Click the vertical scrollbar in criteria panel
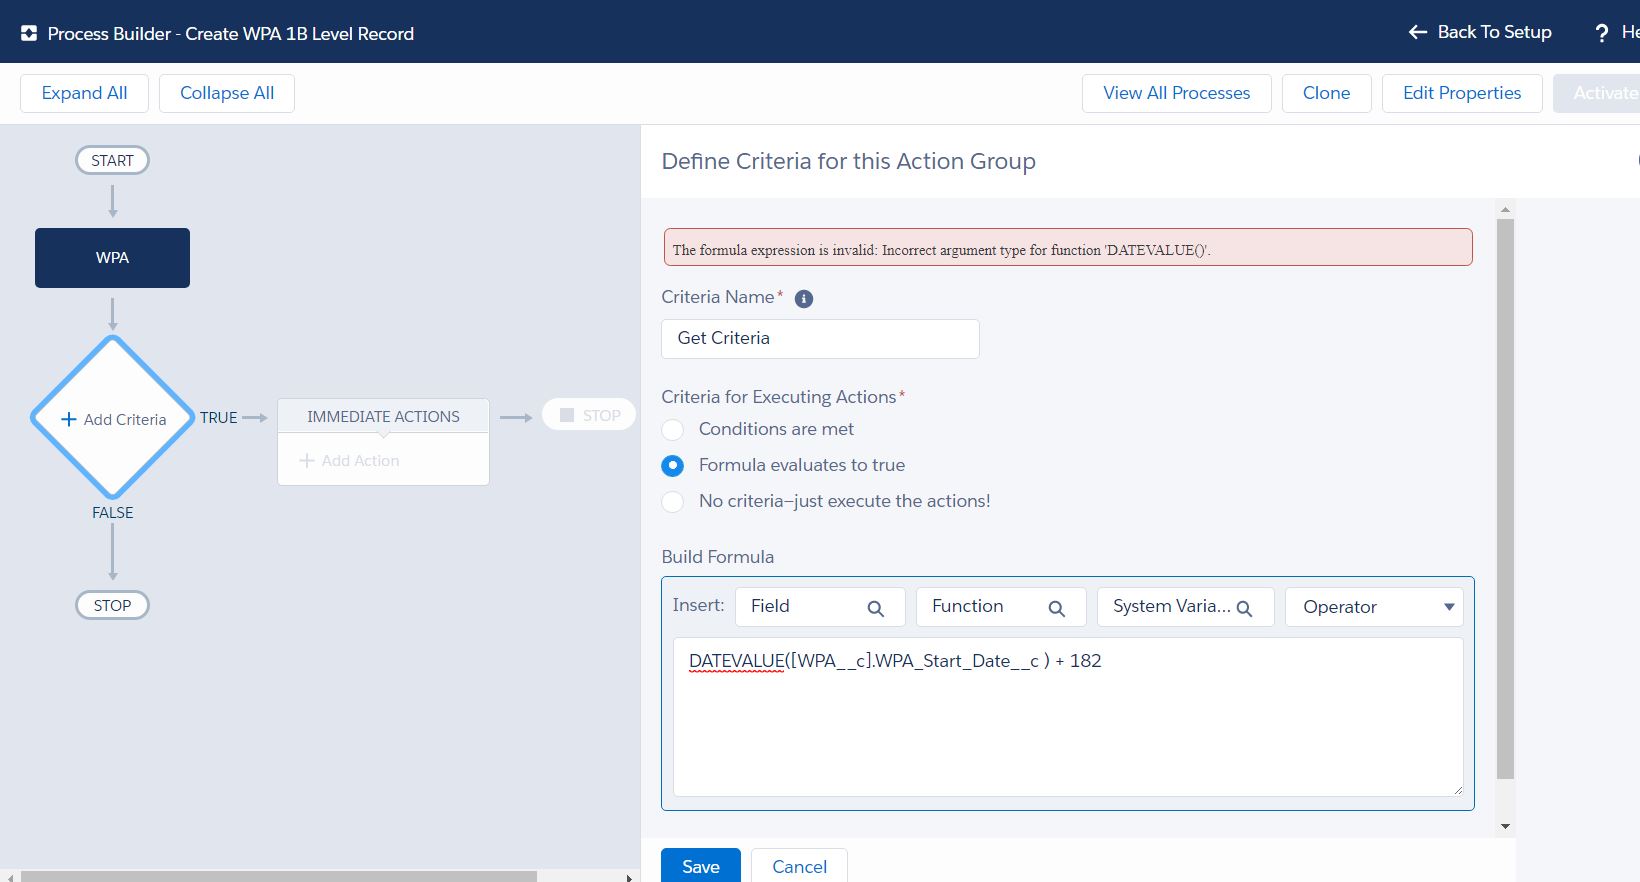This screenshot has height=882, width=1640. click(1505, 500)
